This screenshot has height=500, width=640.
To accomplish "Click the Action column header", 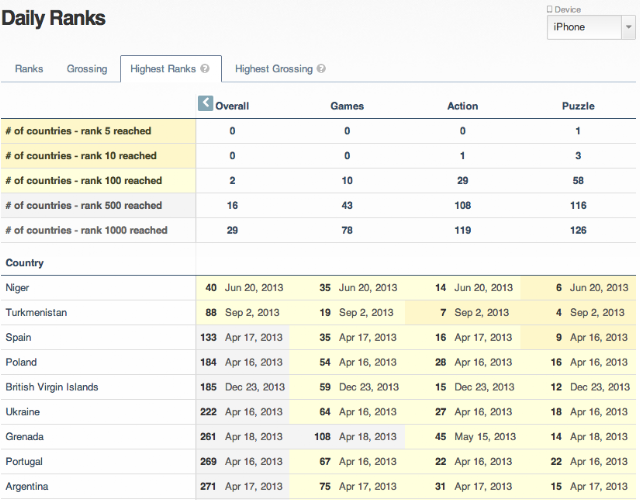I will click(x=462, y=106).
